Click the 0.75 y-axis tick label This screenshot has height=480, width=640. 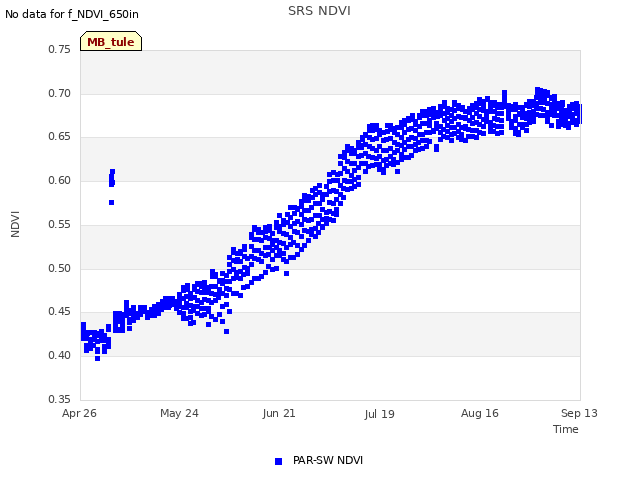60,49
